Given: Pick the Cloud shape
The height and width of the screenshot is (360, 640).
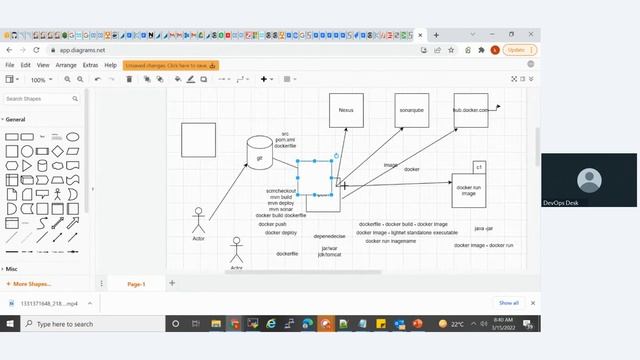Looking at the screenshot, I should coord(58,166).
